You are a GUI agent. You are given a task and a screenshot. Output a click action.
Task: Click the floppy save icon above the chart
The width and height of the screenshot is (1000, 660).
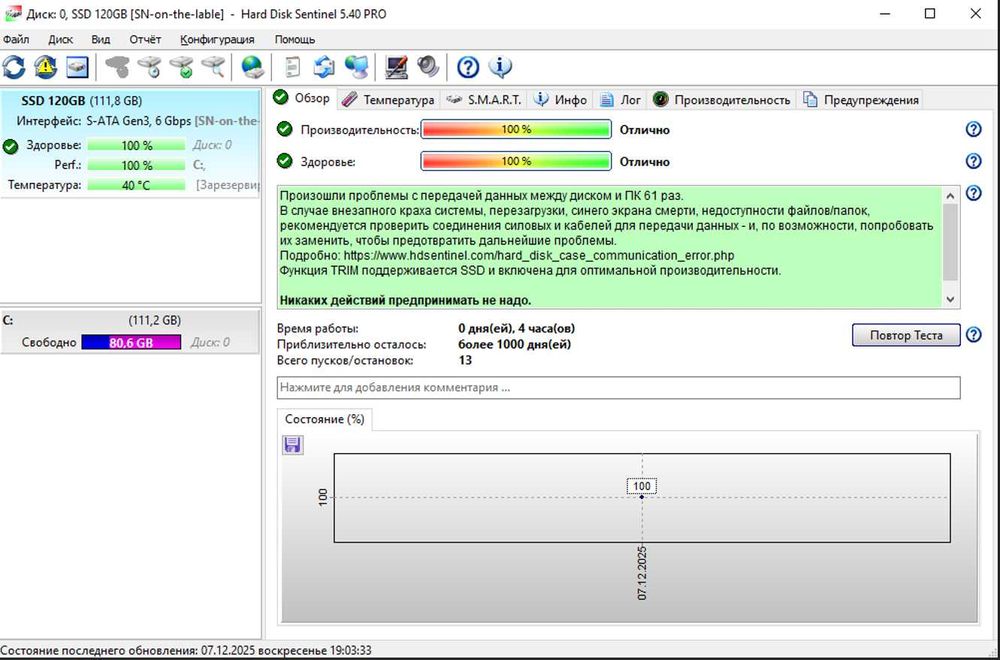(x=293, y=444)
